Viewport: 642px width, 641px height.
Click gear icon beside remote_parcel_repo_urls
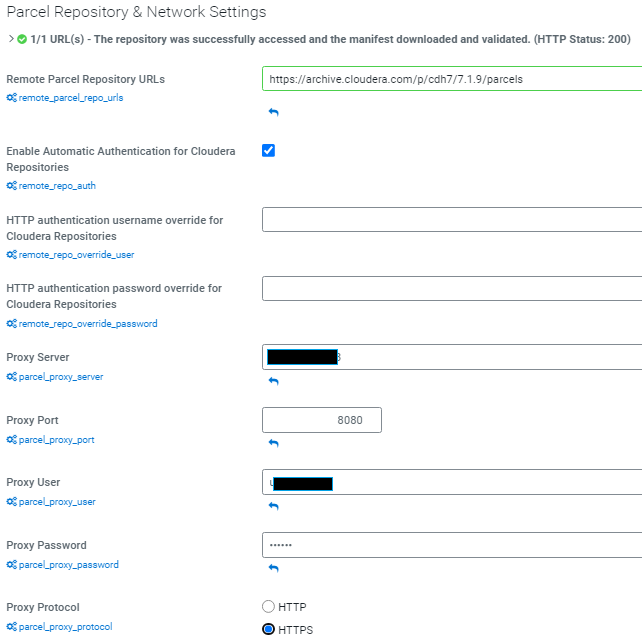(x=11, y=97)
